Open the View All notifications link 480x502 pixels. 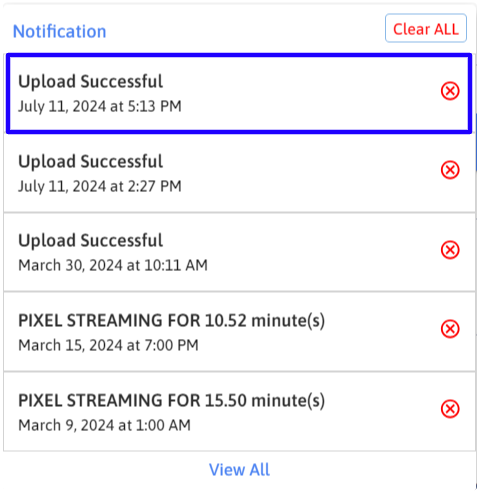[x=239, y=470]
